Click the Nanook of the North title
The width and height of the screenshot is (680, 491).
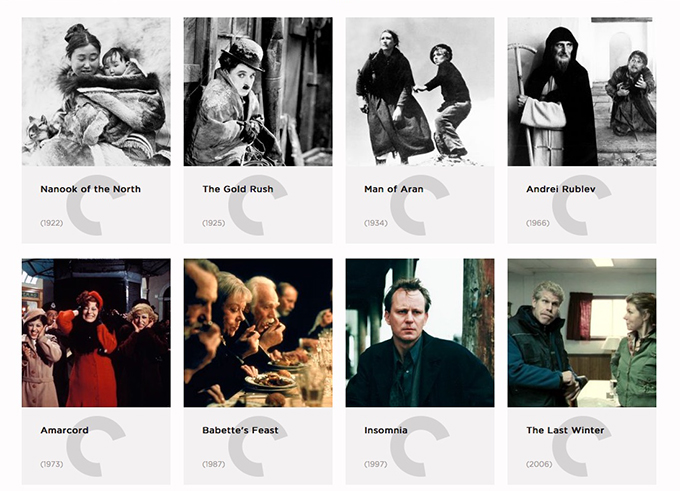click(x=91, y=189)
